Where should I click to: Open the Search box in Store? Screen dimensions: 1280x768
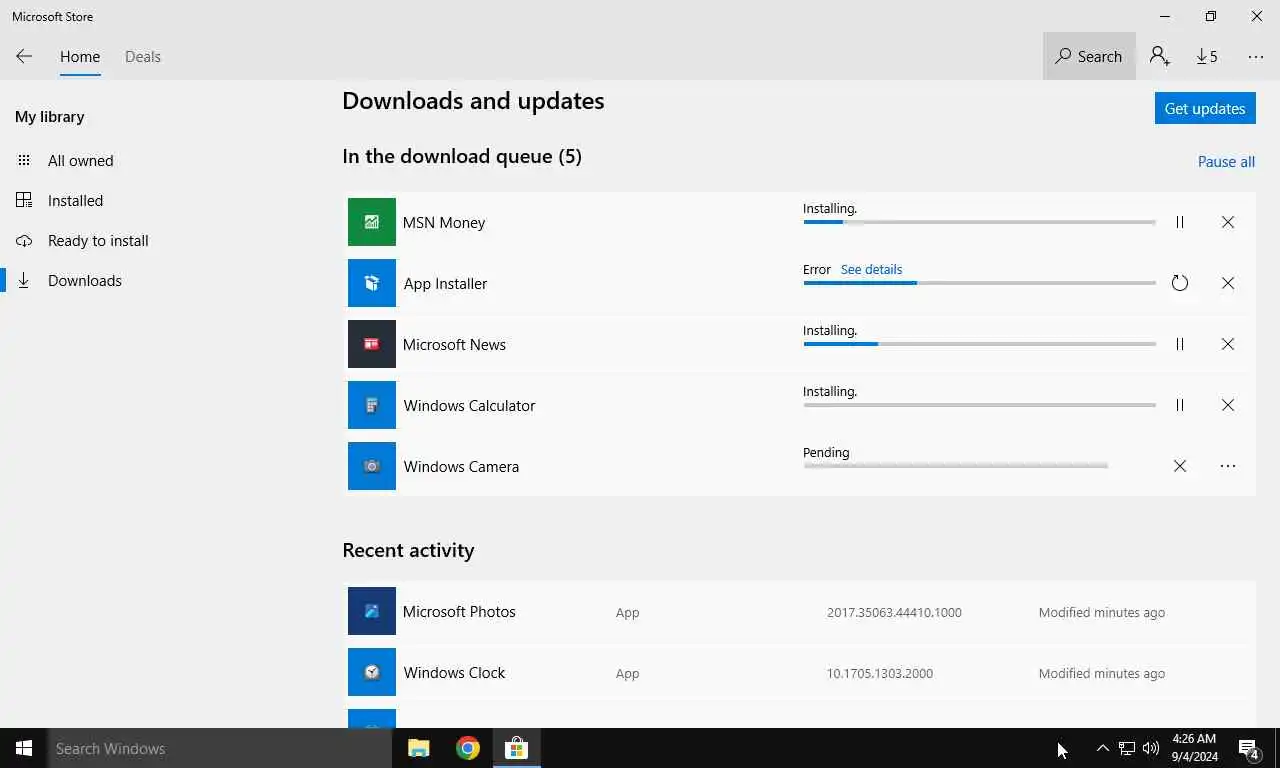tap(1089, 57)
